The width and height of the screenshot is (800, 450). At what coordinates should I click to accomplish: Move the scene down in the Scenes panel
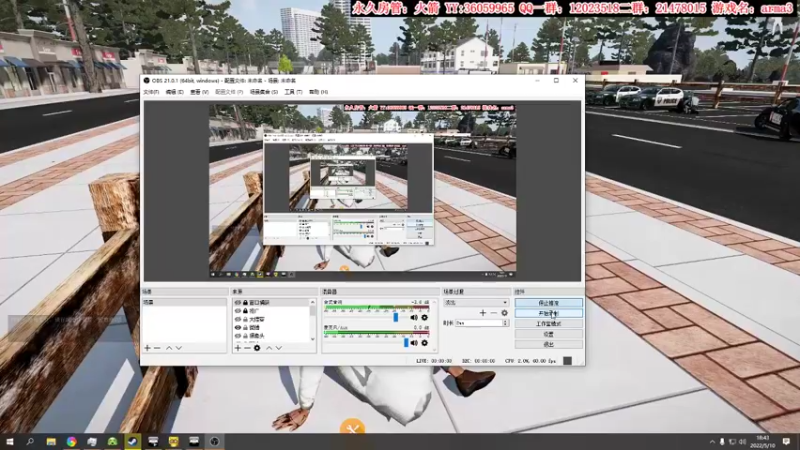coord(179,348)
